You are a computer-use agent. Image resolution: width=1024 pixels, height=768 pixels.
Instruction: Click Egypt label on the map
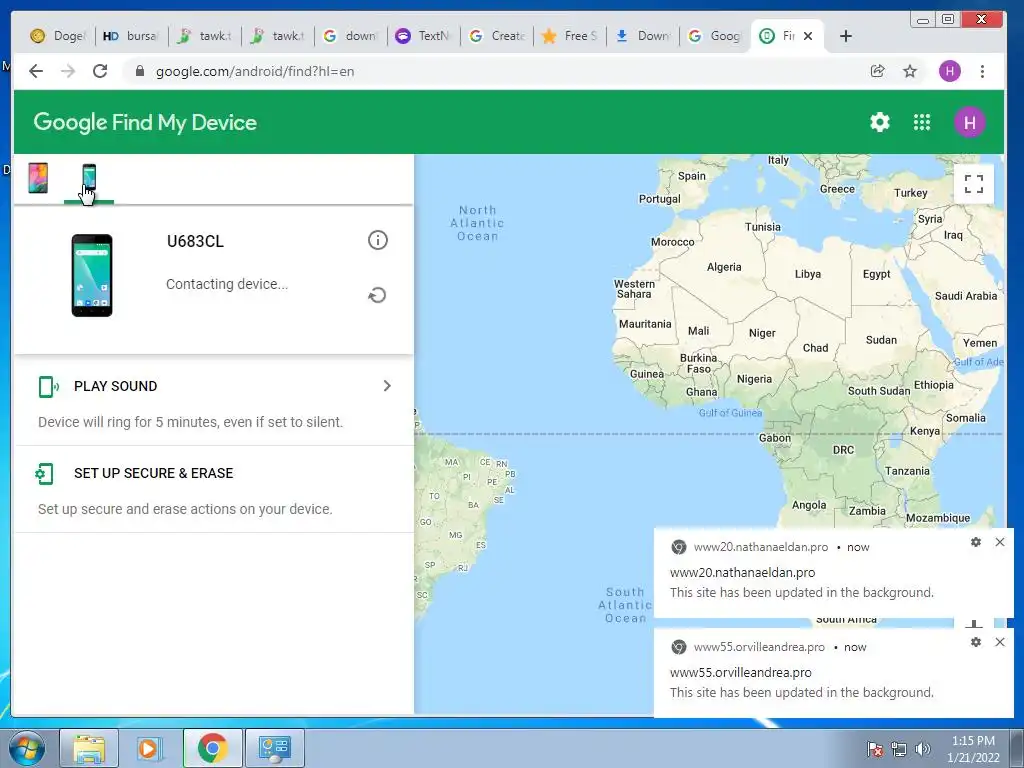(876, 274)
